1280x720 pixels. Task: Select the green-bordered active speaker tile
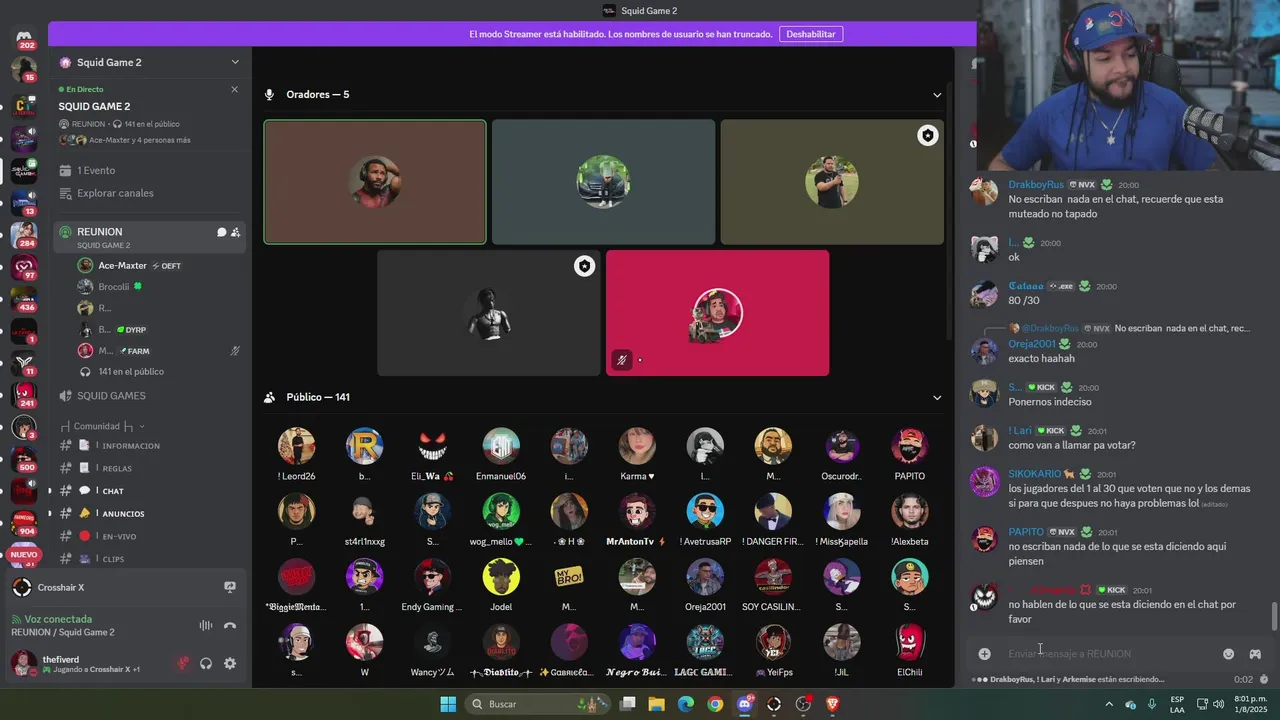click(375, 182)
